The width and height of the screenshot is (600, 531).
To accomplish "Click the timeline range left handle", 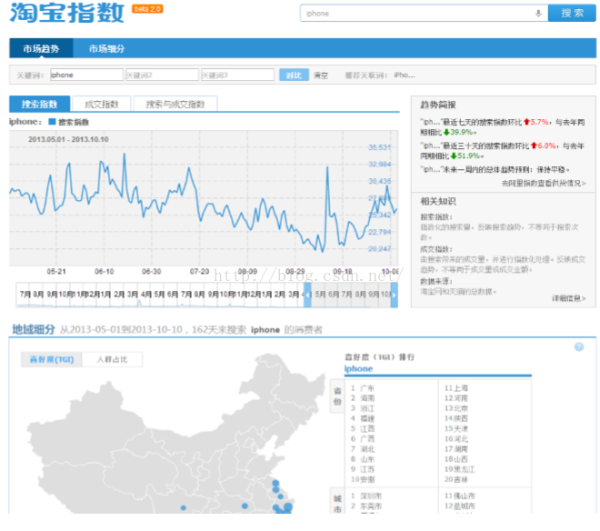I will point(309,294).
